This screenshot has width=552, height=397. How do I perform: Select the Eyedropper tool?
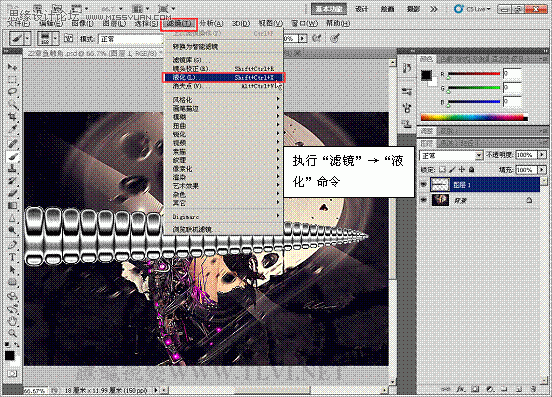pyautogui.click(x=12, y=130)
